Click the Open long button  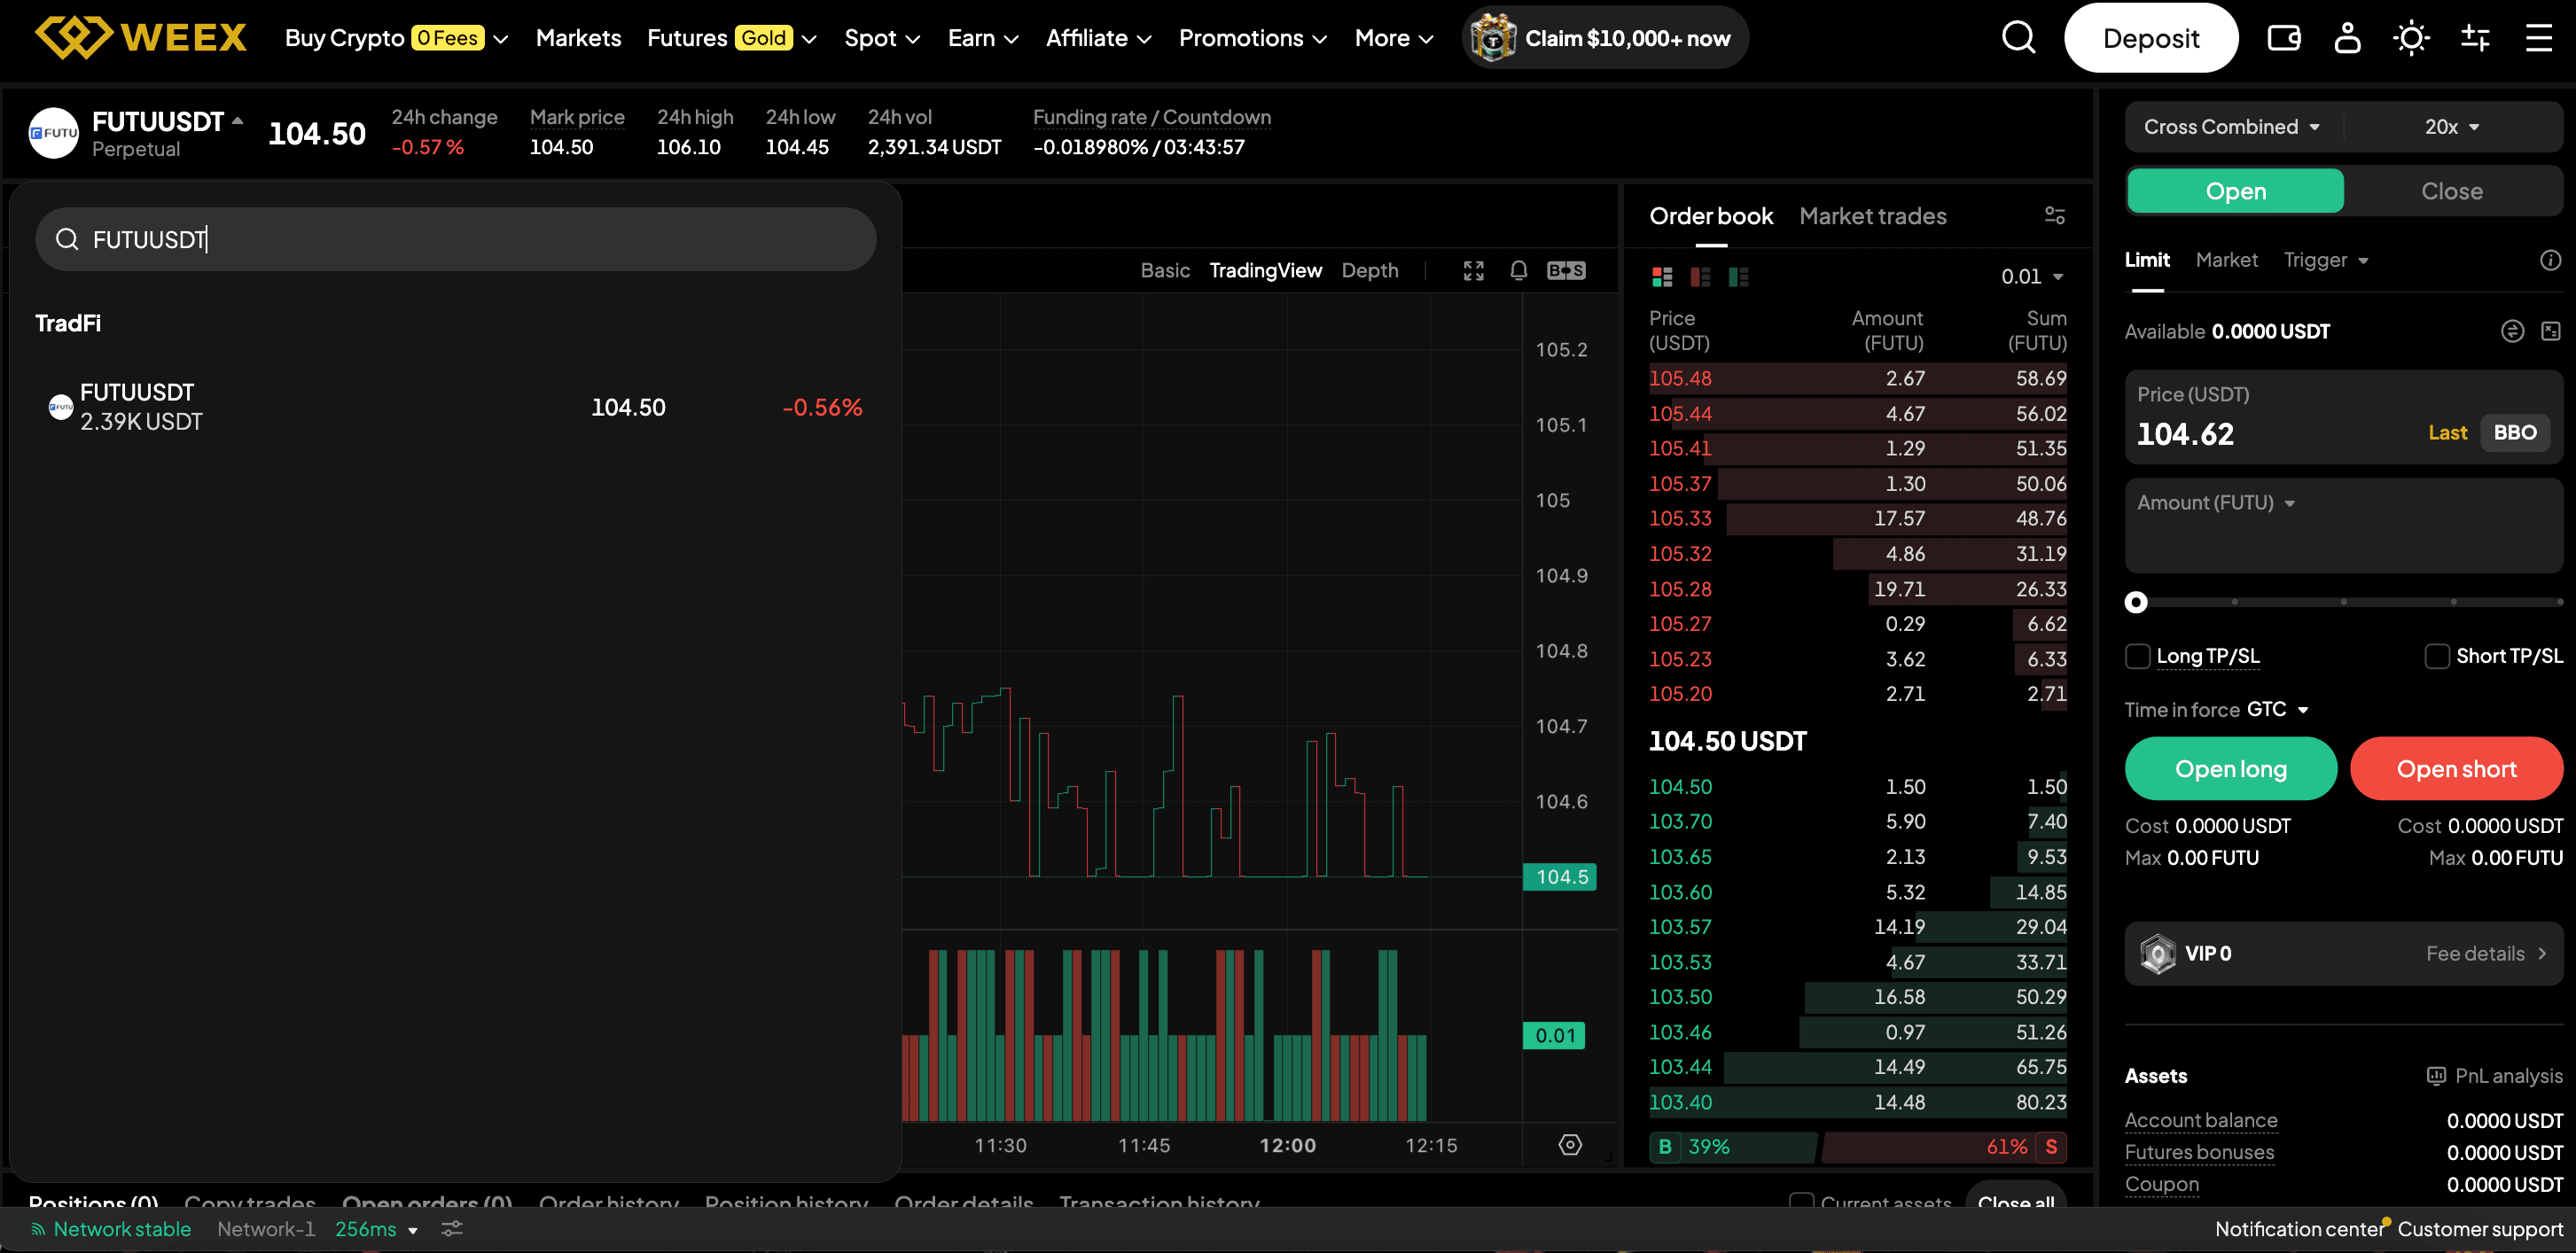[2230, 769]
